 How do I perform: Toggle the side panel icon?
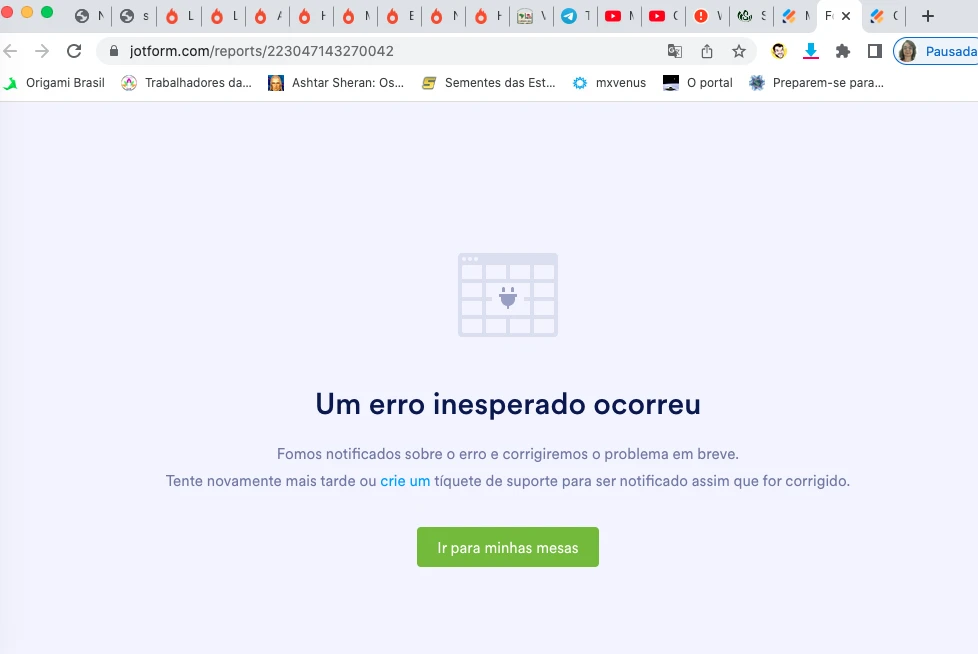(x=873, y=50)
